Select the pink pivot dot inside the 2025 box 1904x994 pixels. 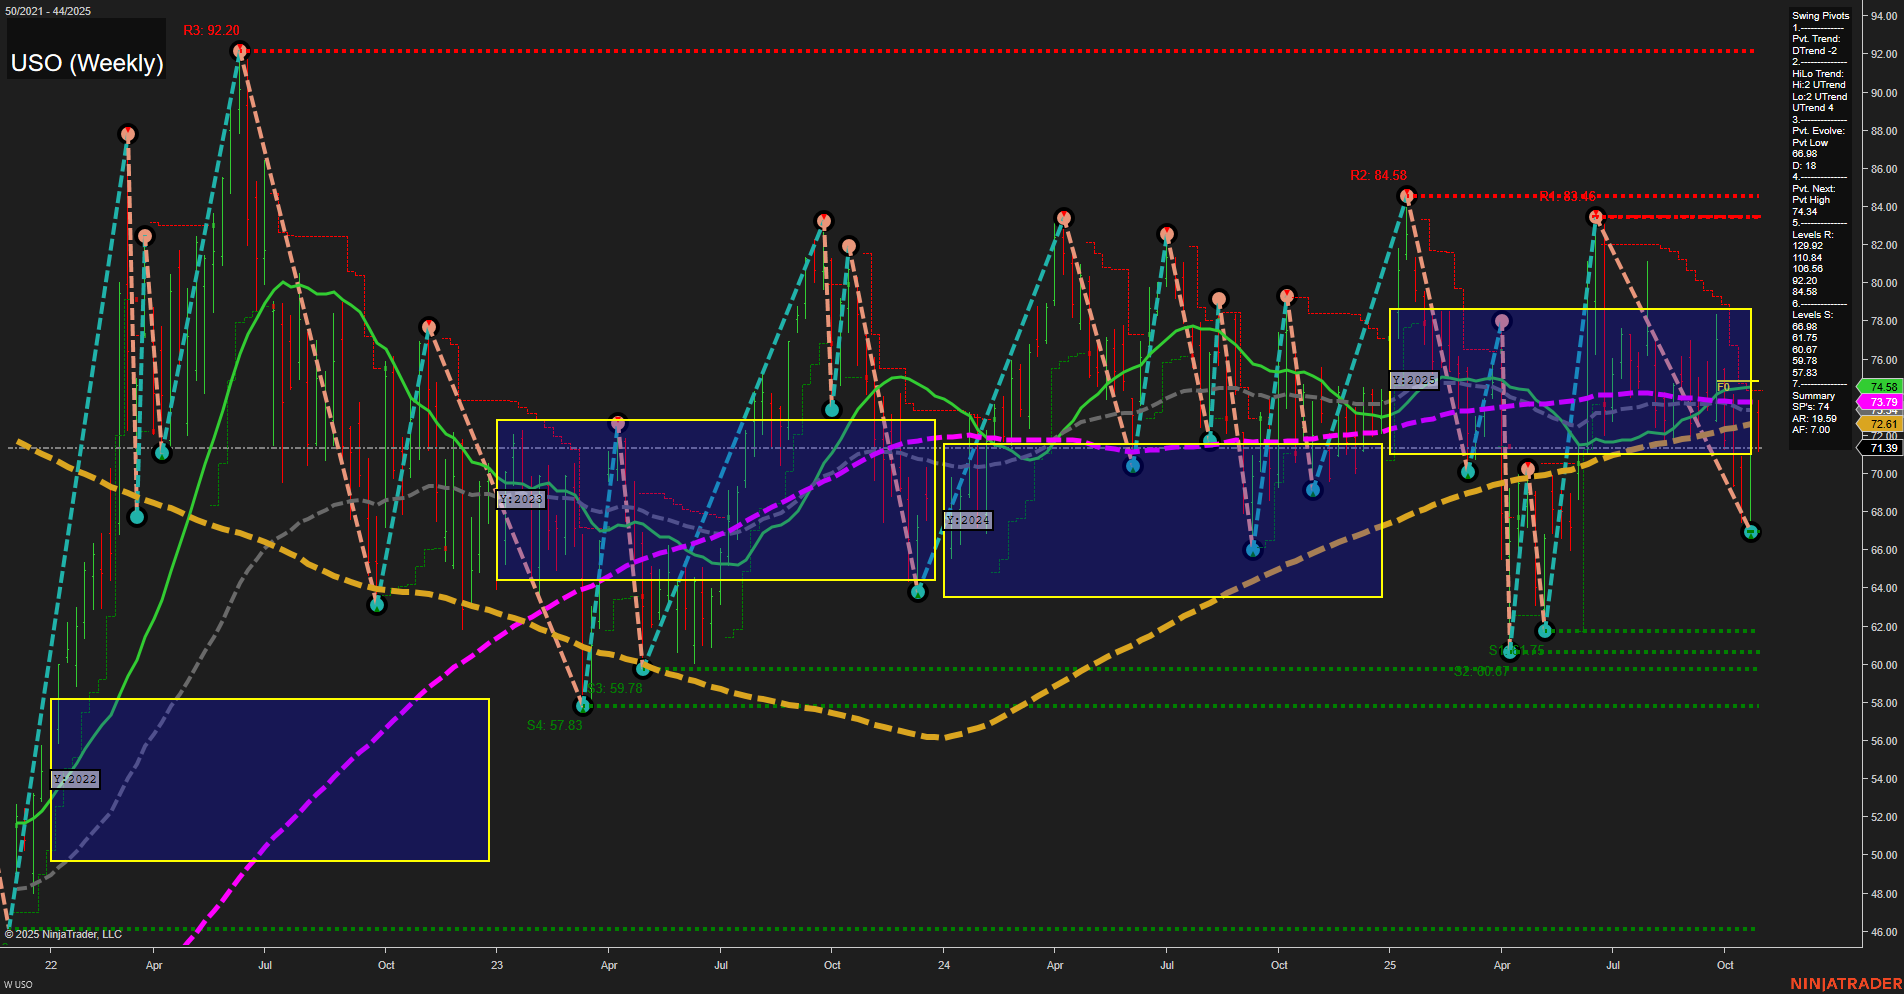[1502, 322]
